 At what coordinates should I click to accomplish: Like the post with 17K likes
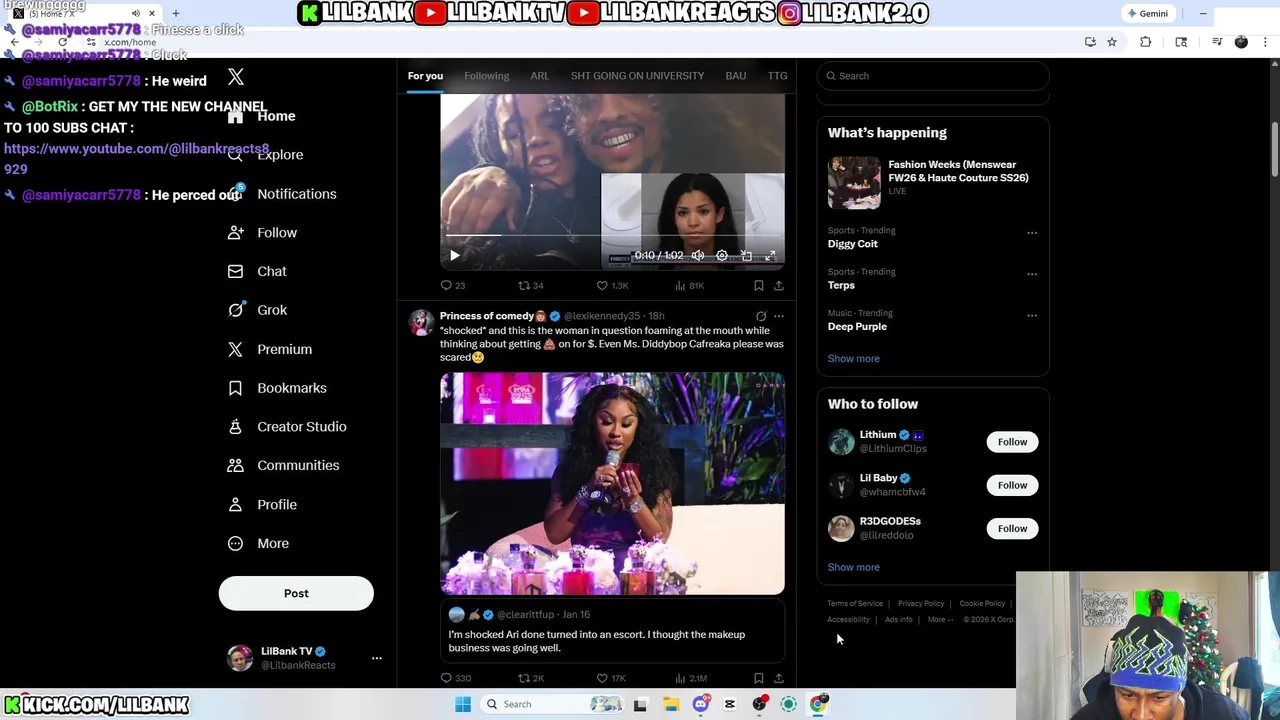(611, 678)
